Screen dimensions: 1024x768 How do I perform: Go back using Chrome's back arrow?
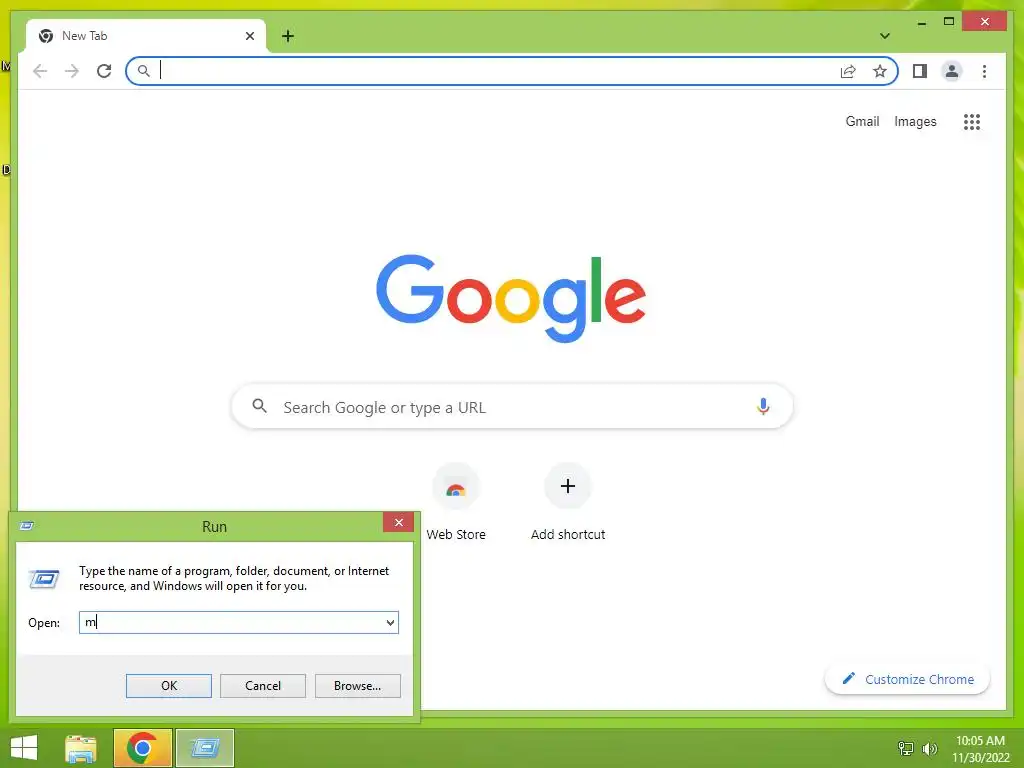click(x=40, y=71)
